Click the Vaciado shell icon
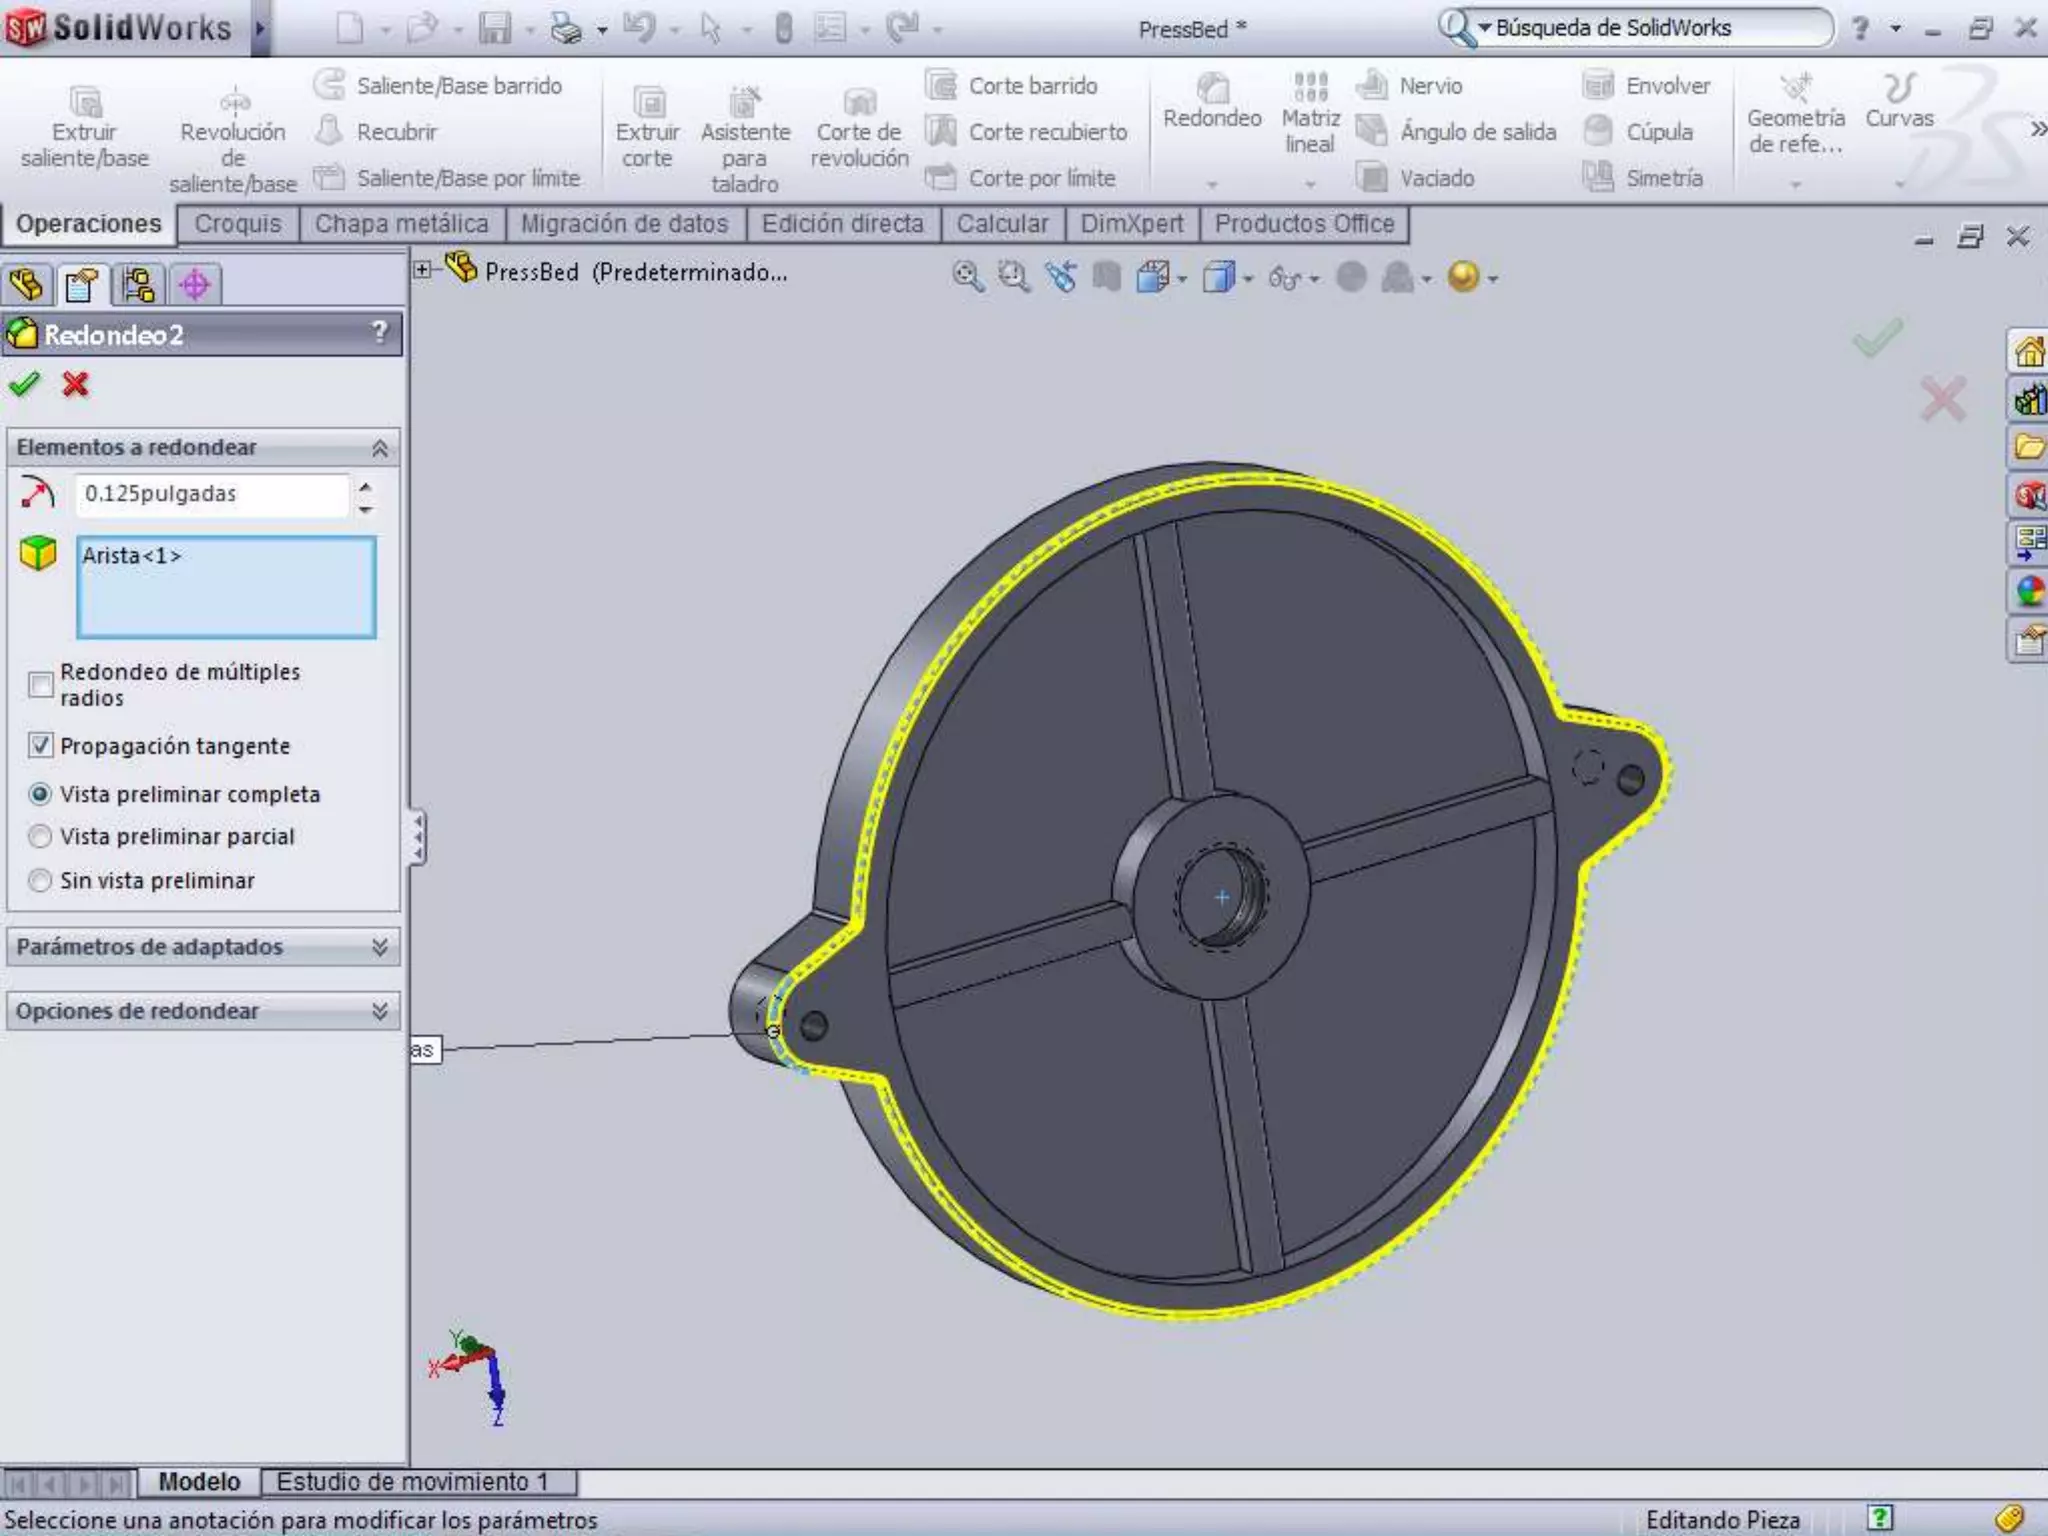 1373,178
